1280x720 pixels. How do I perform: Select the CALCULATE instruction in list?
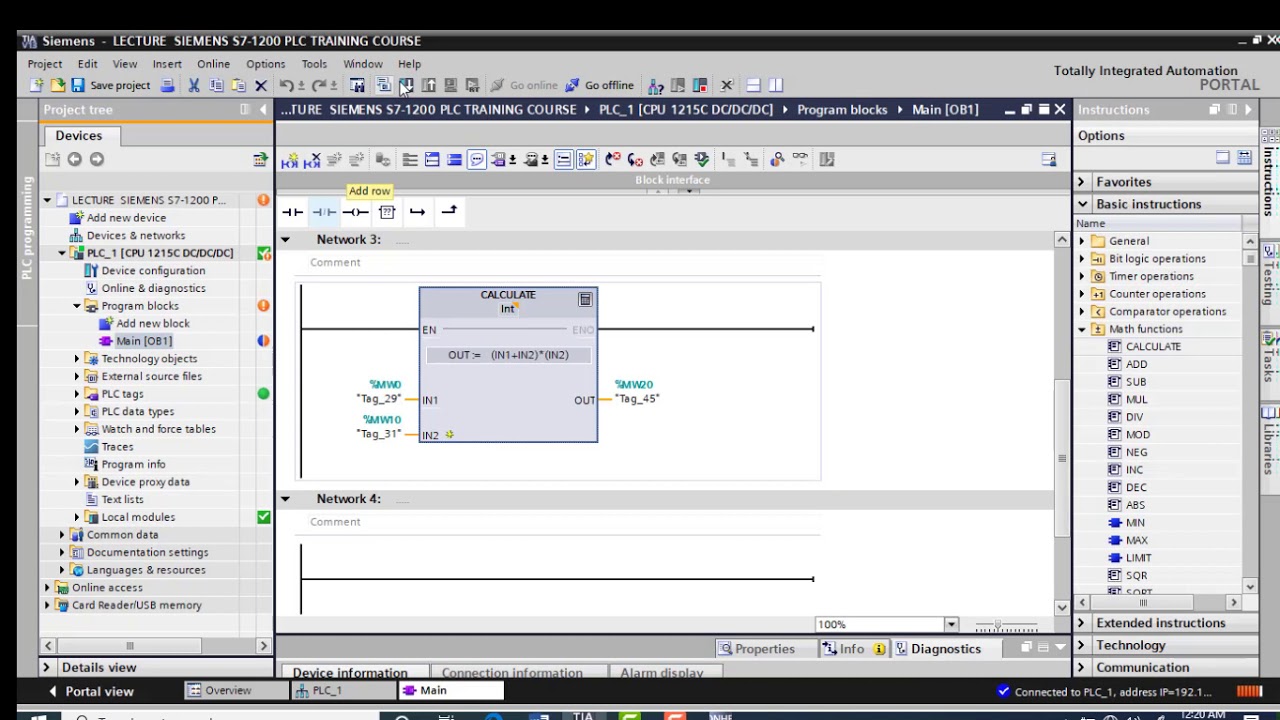coord(1153,347)
